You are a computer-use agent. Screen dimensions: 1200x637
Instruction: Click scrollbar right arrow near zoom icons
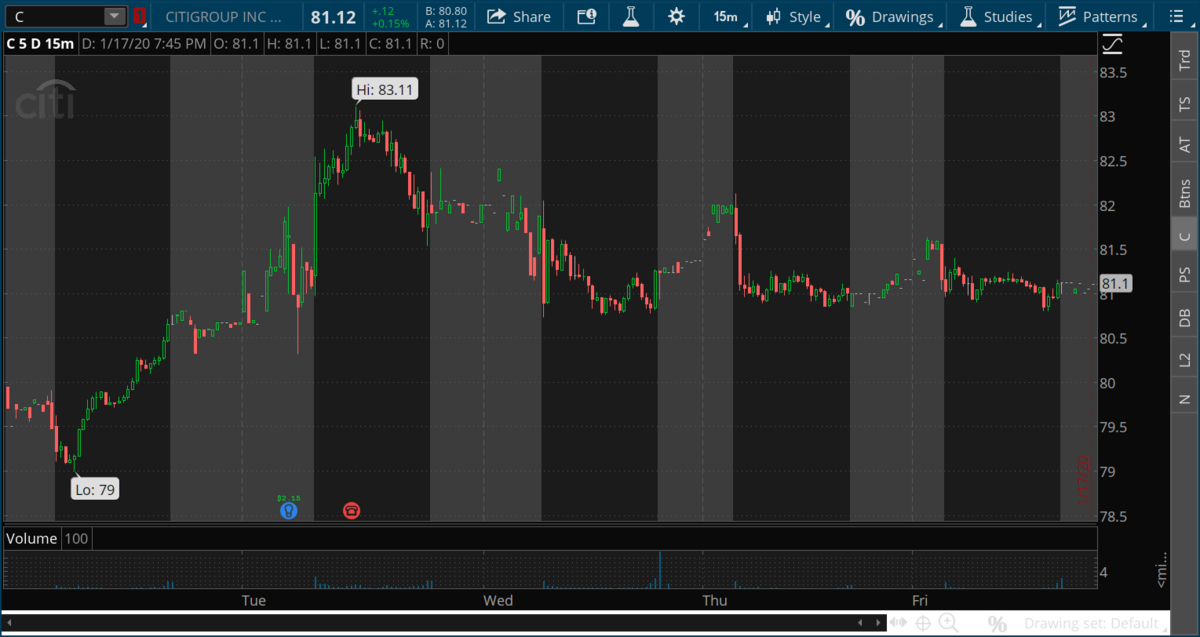coord(879,623)
